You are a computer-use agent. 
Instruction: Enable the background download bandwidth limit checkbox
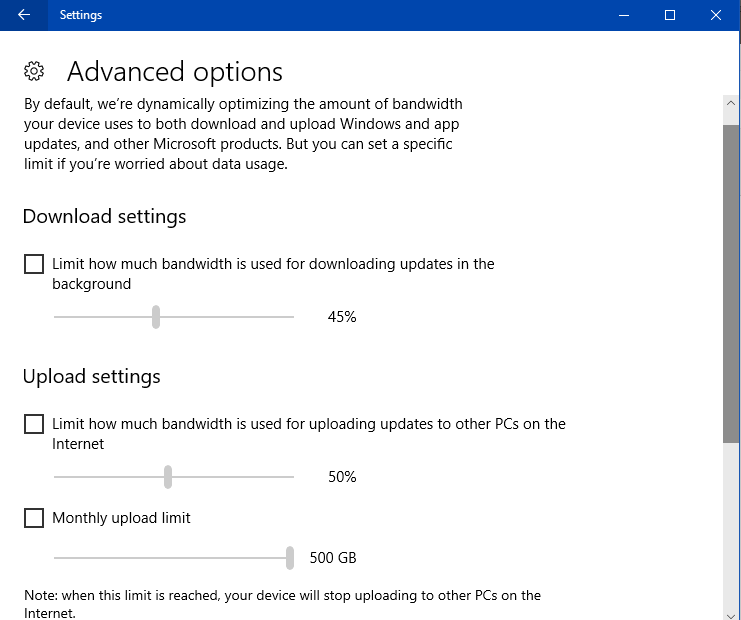(x=34, y=264)
